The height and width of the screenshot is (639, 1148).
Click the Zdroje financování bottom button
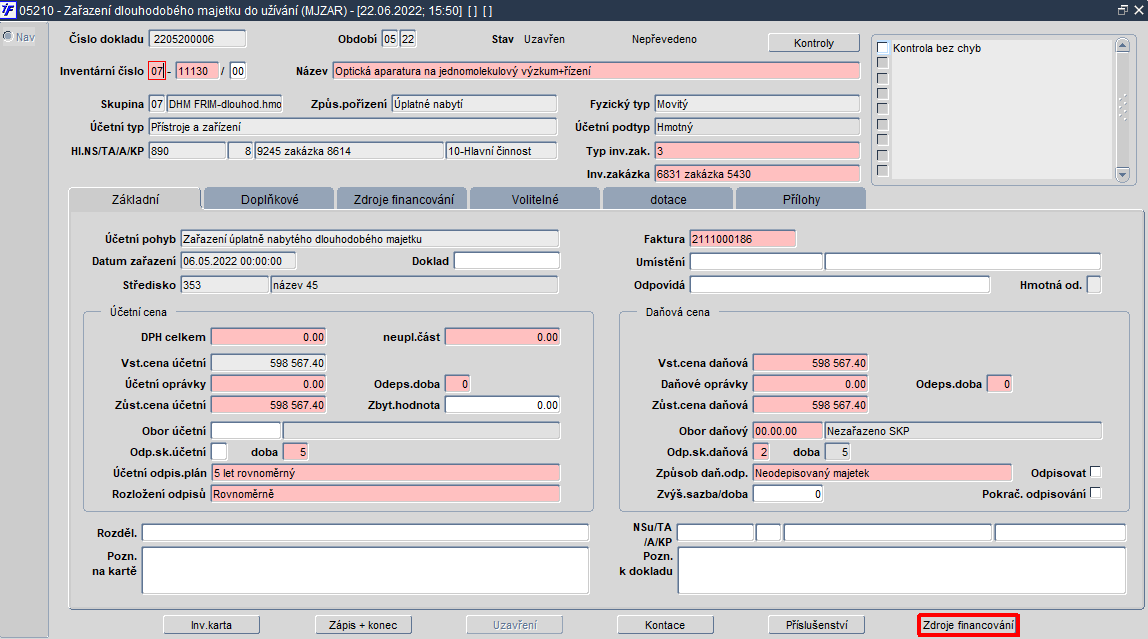968,625
